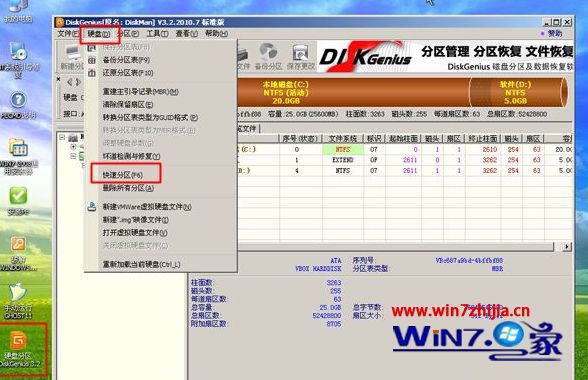Screen dimensions: 588x380
Task: Click 备份分区表(F9) menu entry
Action: tap(126, 60)
